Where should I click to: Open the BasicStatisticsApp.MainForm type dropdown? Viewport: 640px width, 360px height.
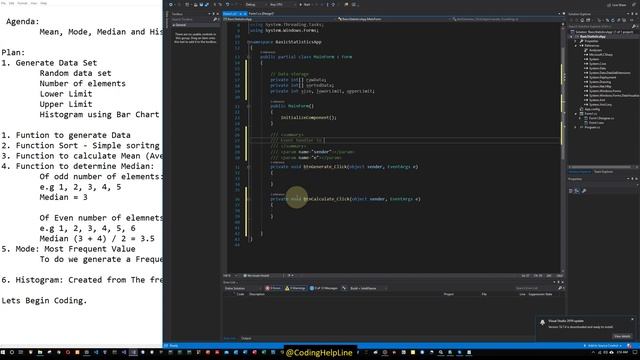(394, 19)
